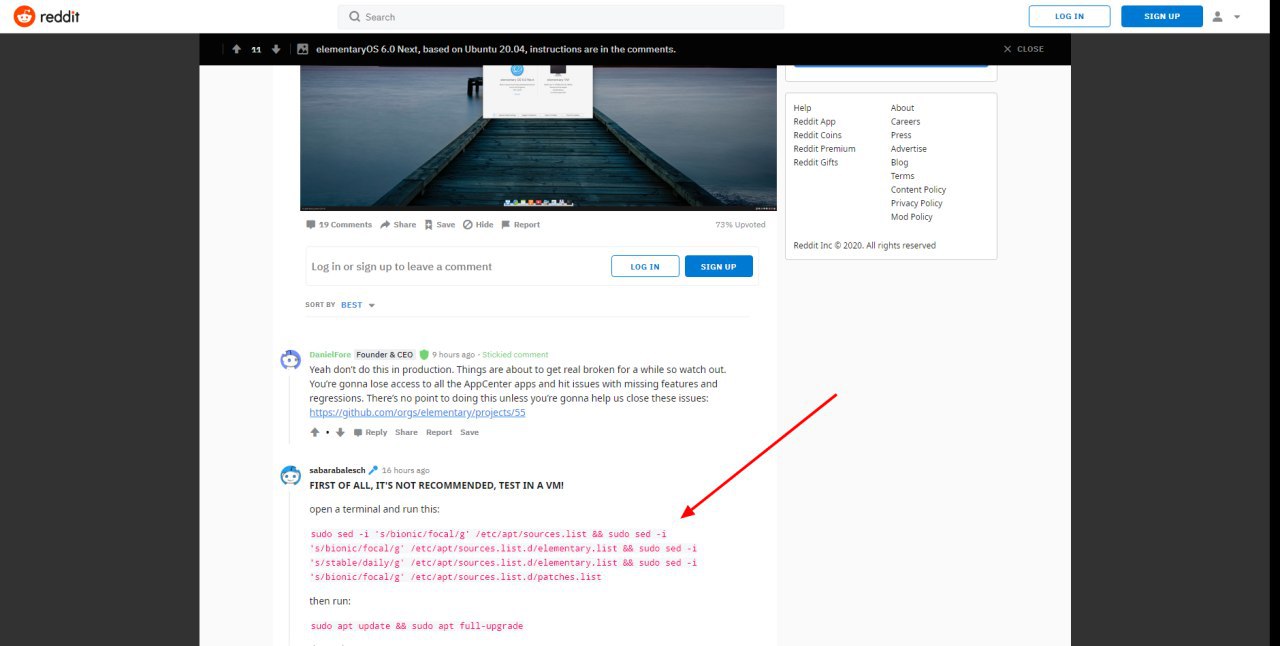Image resolution: width=1280 pixels, height=646 pixels.
Task: Click SIGN UP in the comment box
Action: 719,266
